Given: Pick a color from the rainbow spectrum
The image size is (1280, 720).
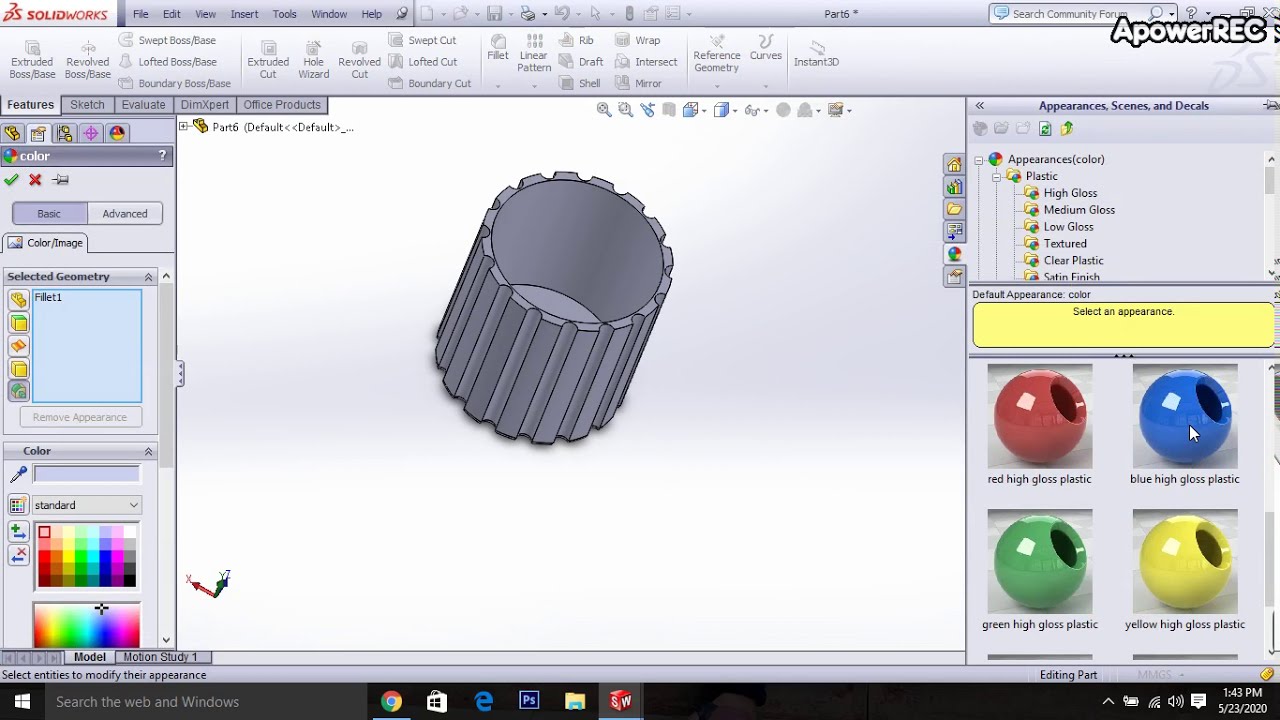Looking at the screenshot, I should coord(87,625).
